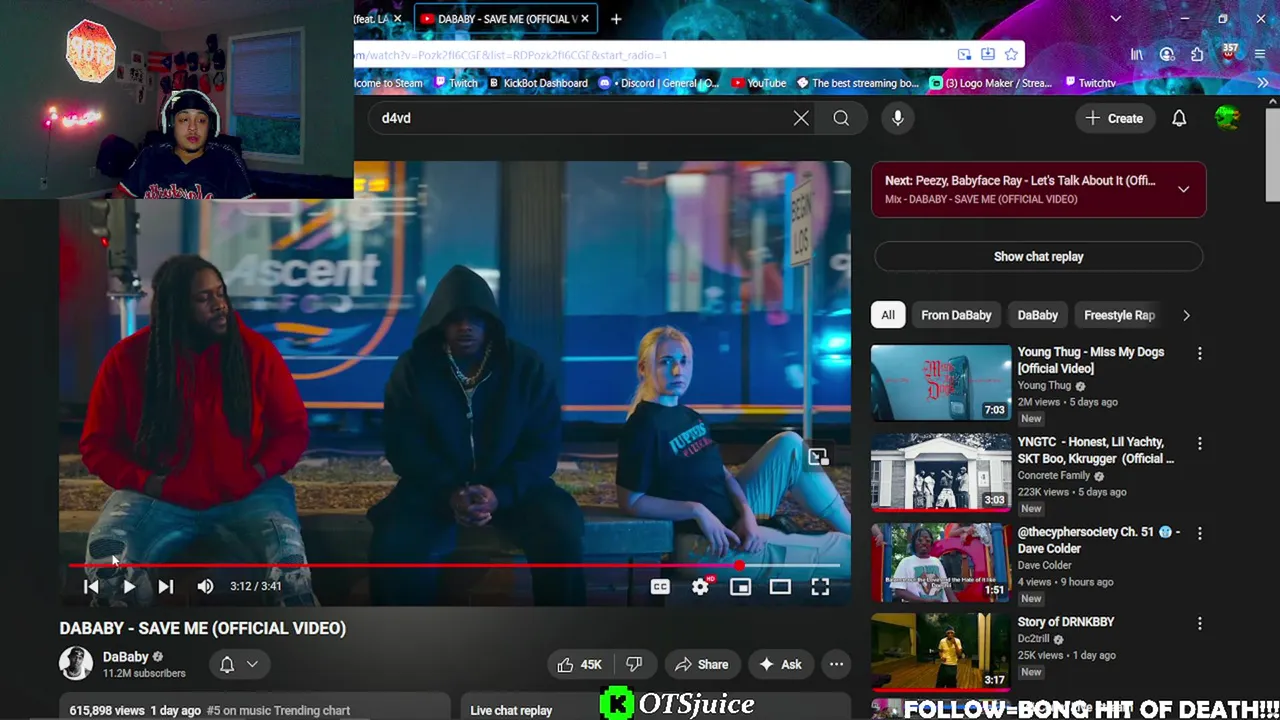
Task: Open KickBot Dashboard bookmark
Action: (537, 83)
